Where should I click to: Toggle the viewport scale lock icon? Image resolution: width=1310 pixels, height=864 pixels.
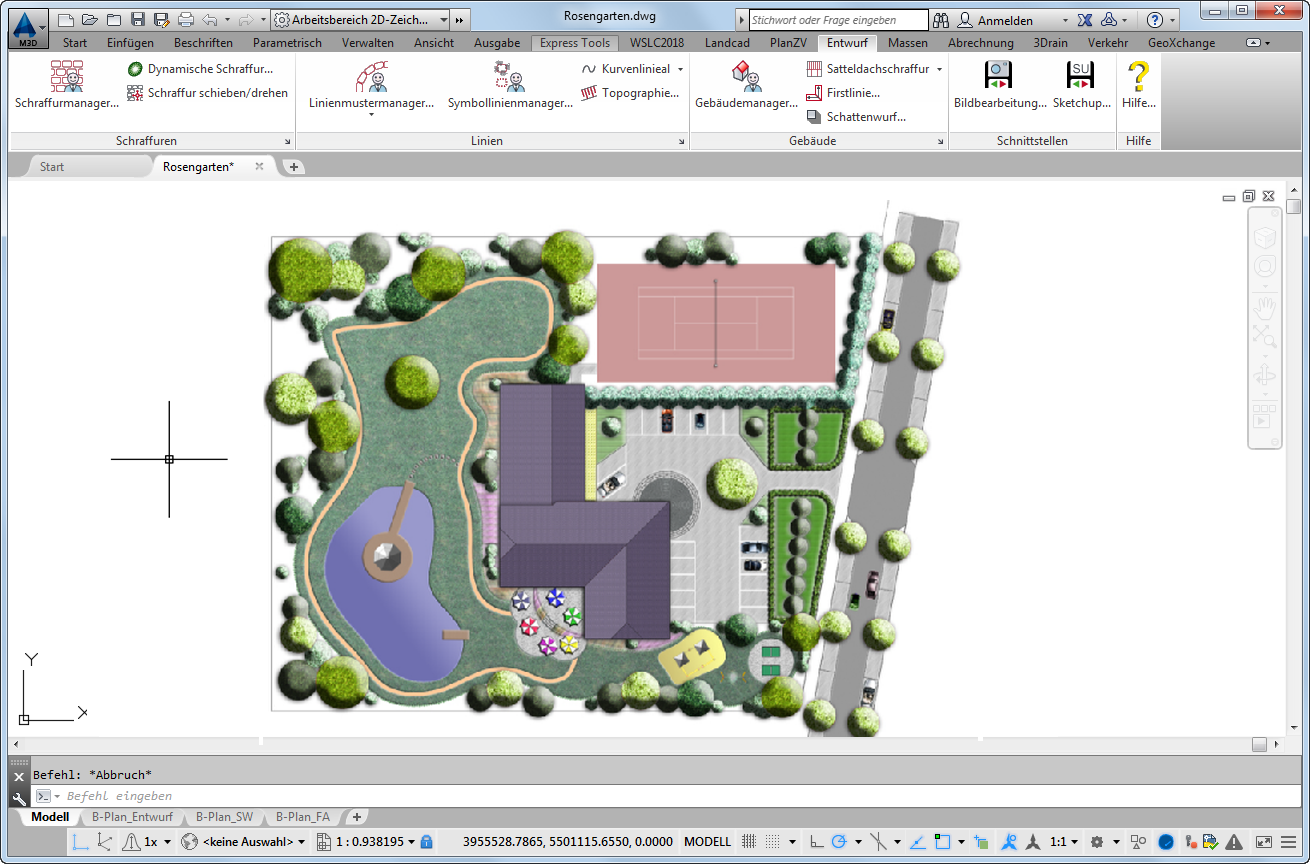[x=427, y=842]
